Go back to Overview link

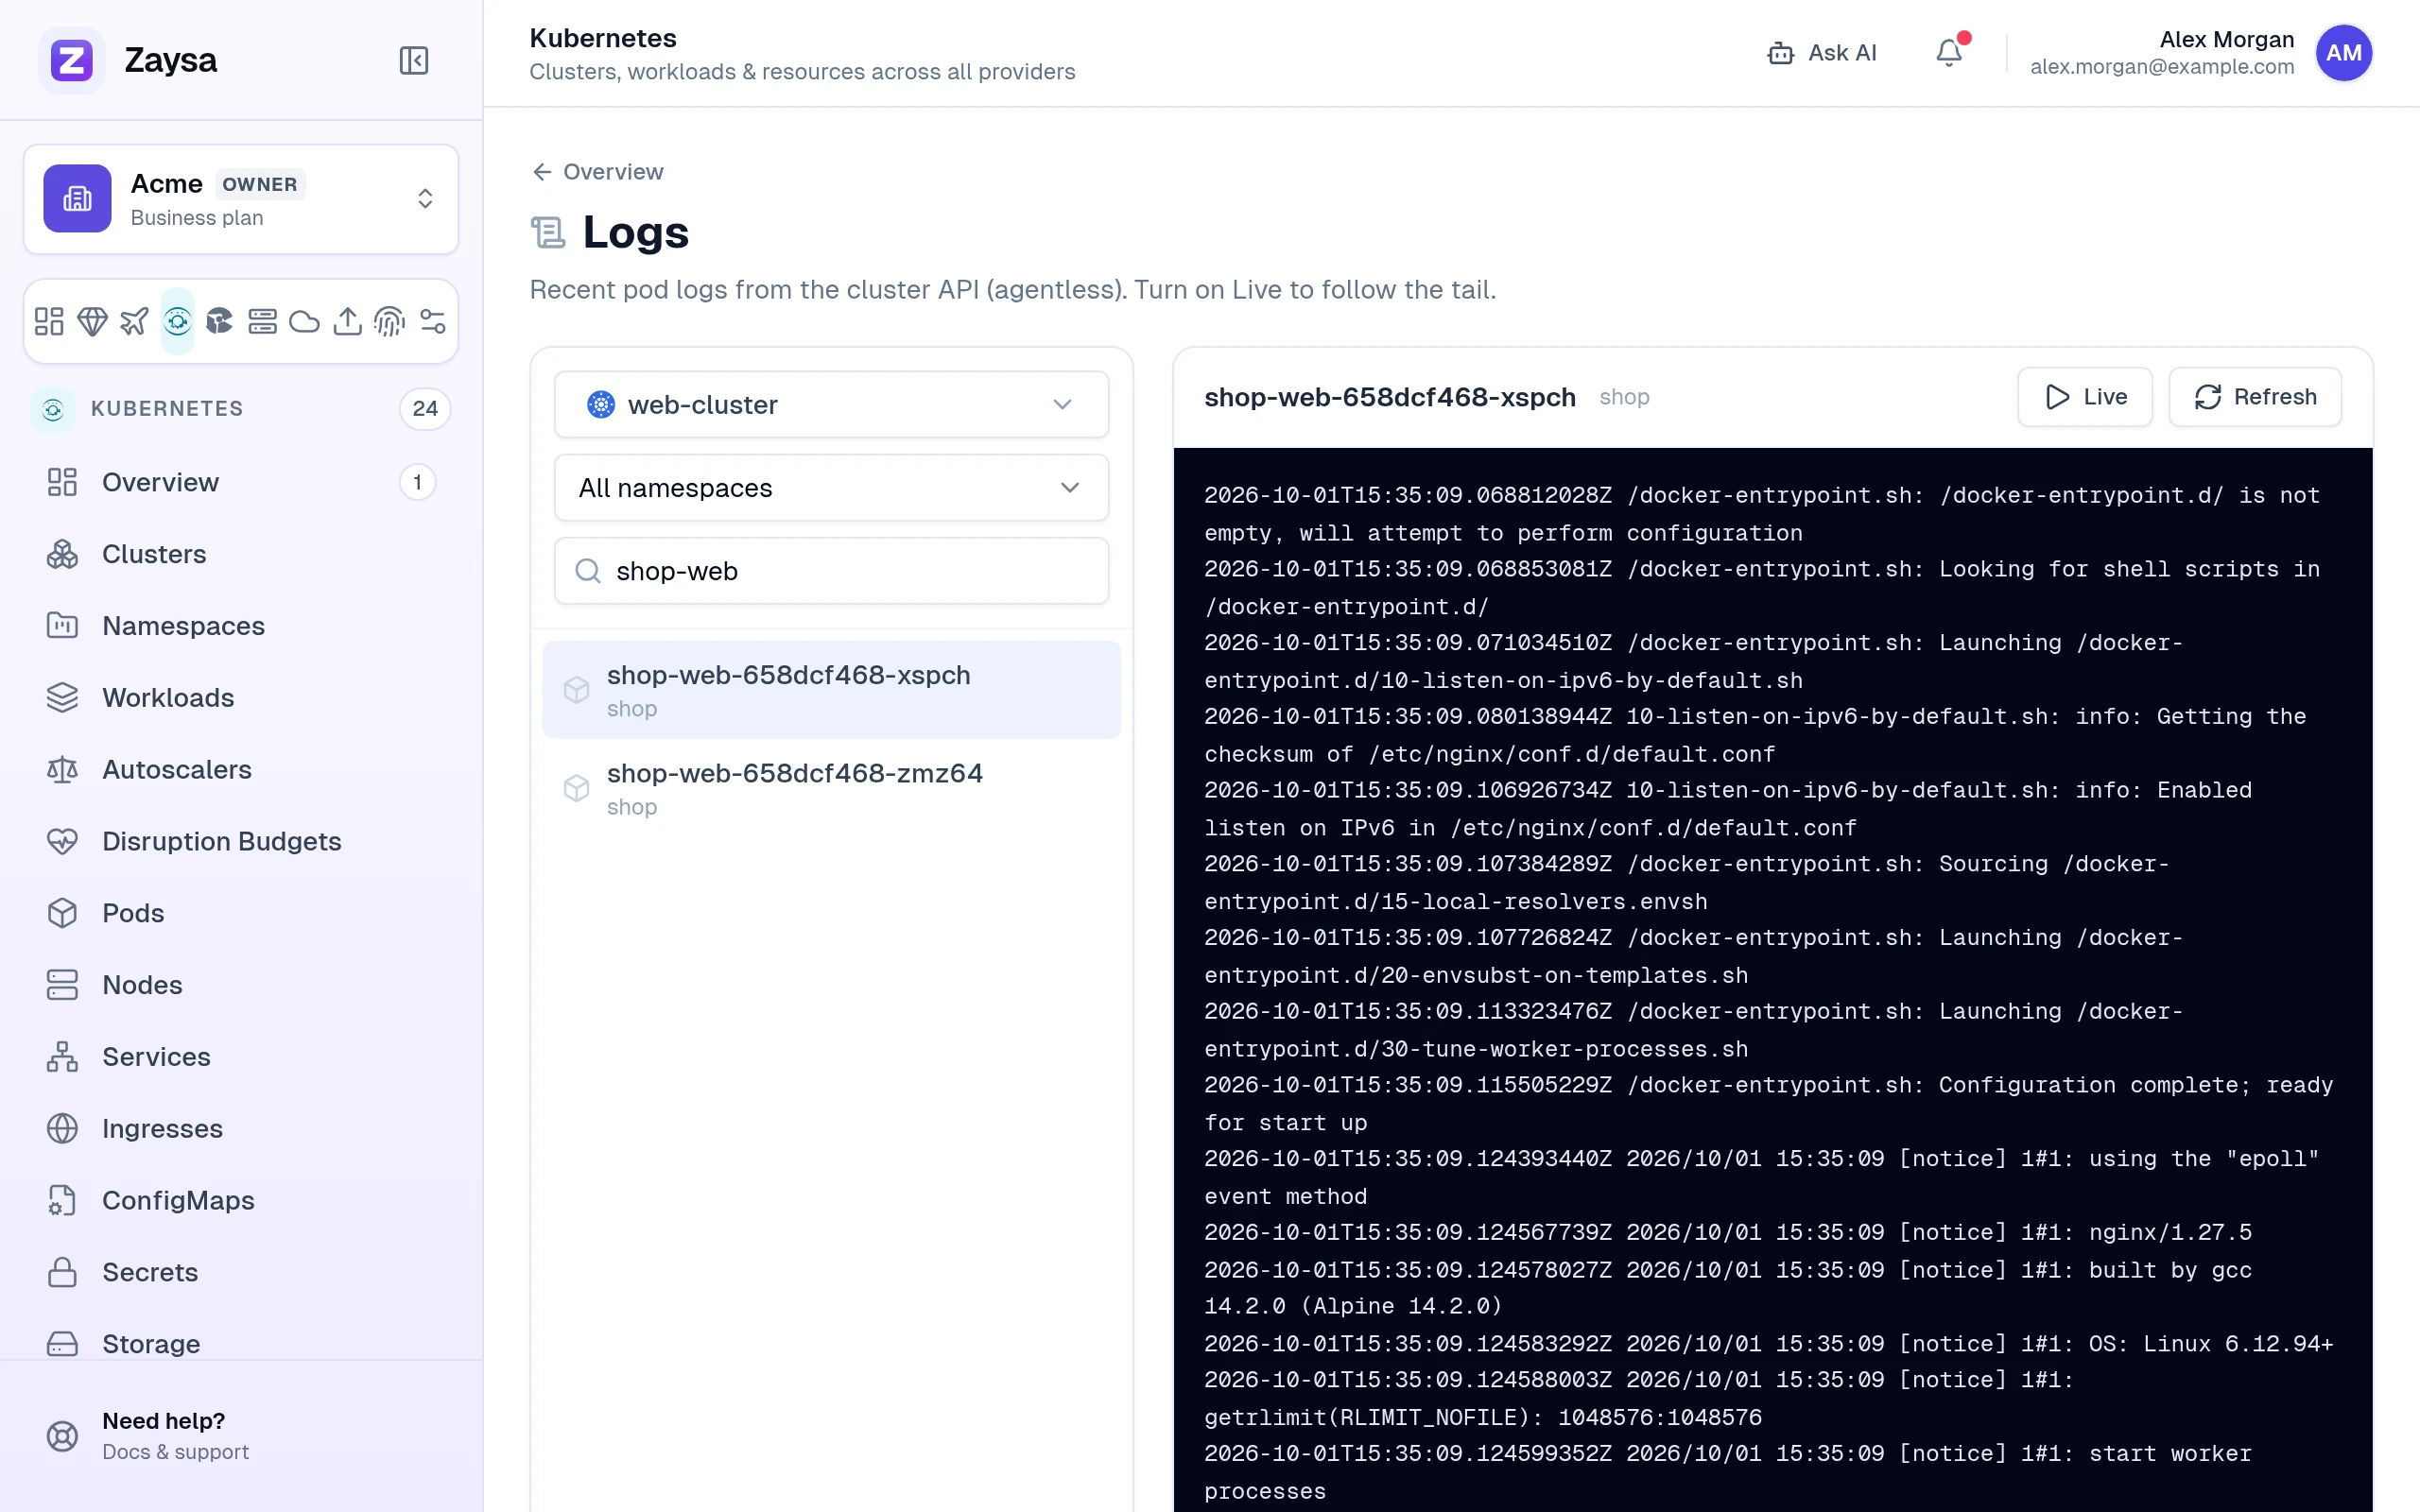click(597, 172)
